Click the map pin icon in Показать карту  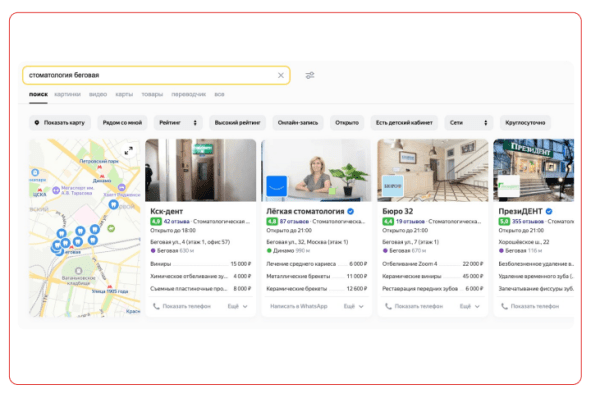[x=37, y=122]
